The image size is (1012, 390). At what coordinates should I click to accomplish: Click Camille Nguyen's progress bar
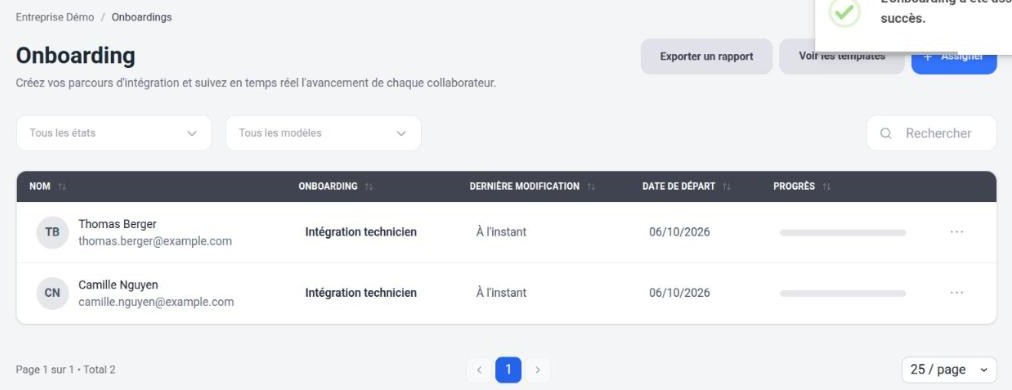pyautogui.click(x=842, y=293)
